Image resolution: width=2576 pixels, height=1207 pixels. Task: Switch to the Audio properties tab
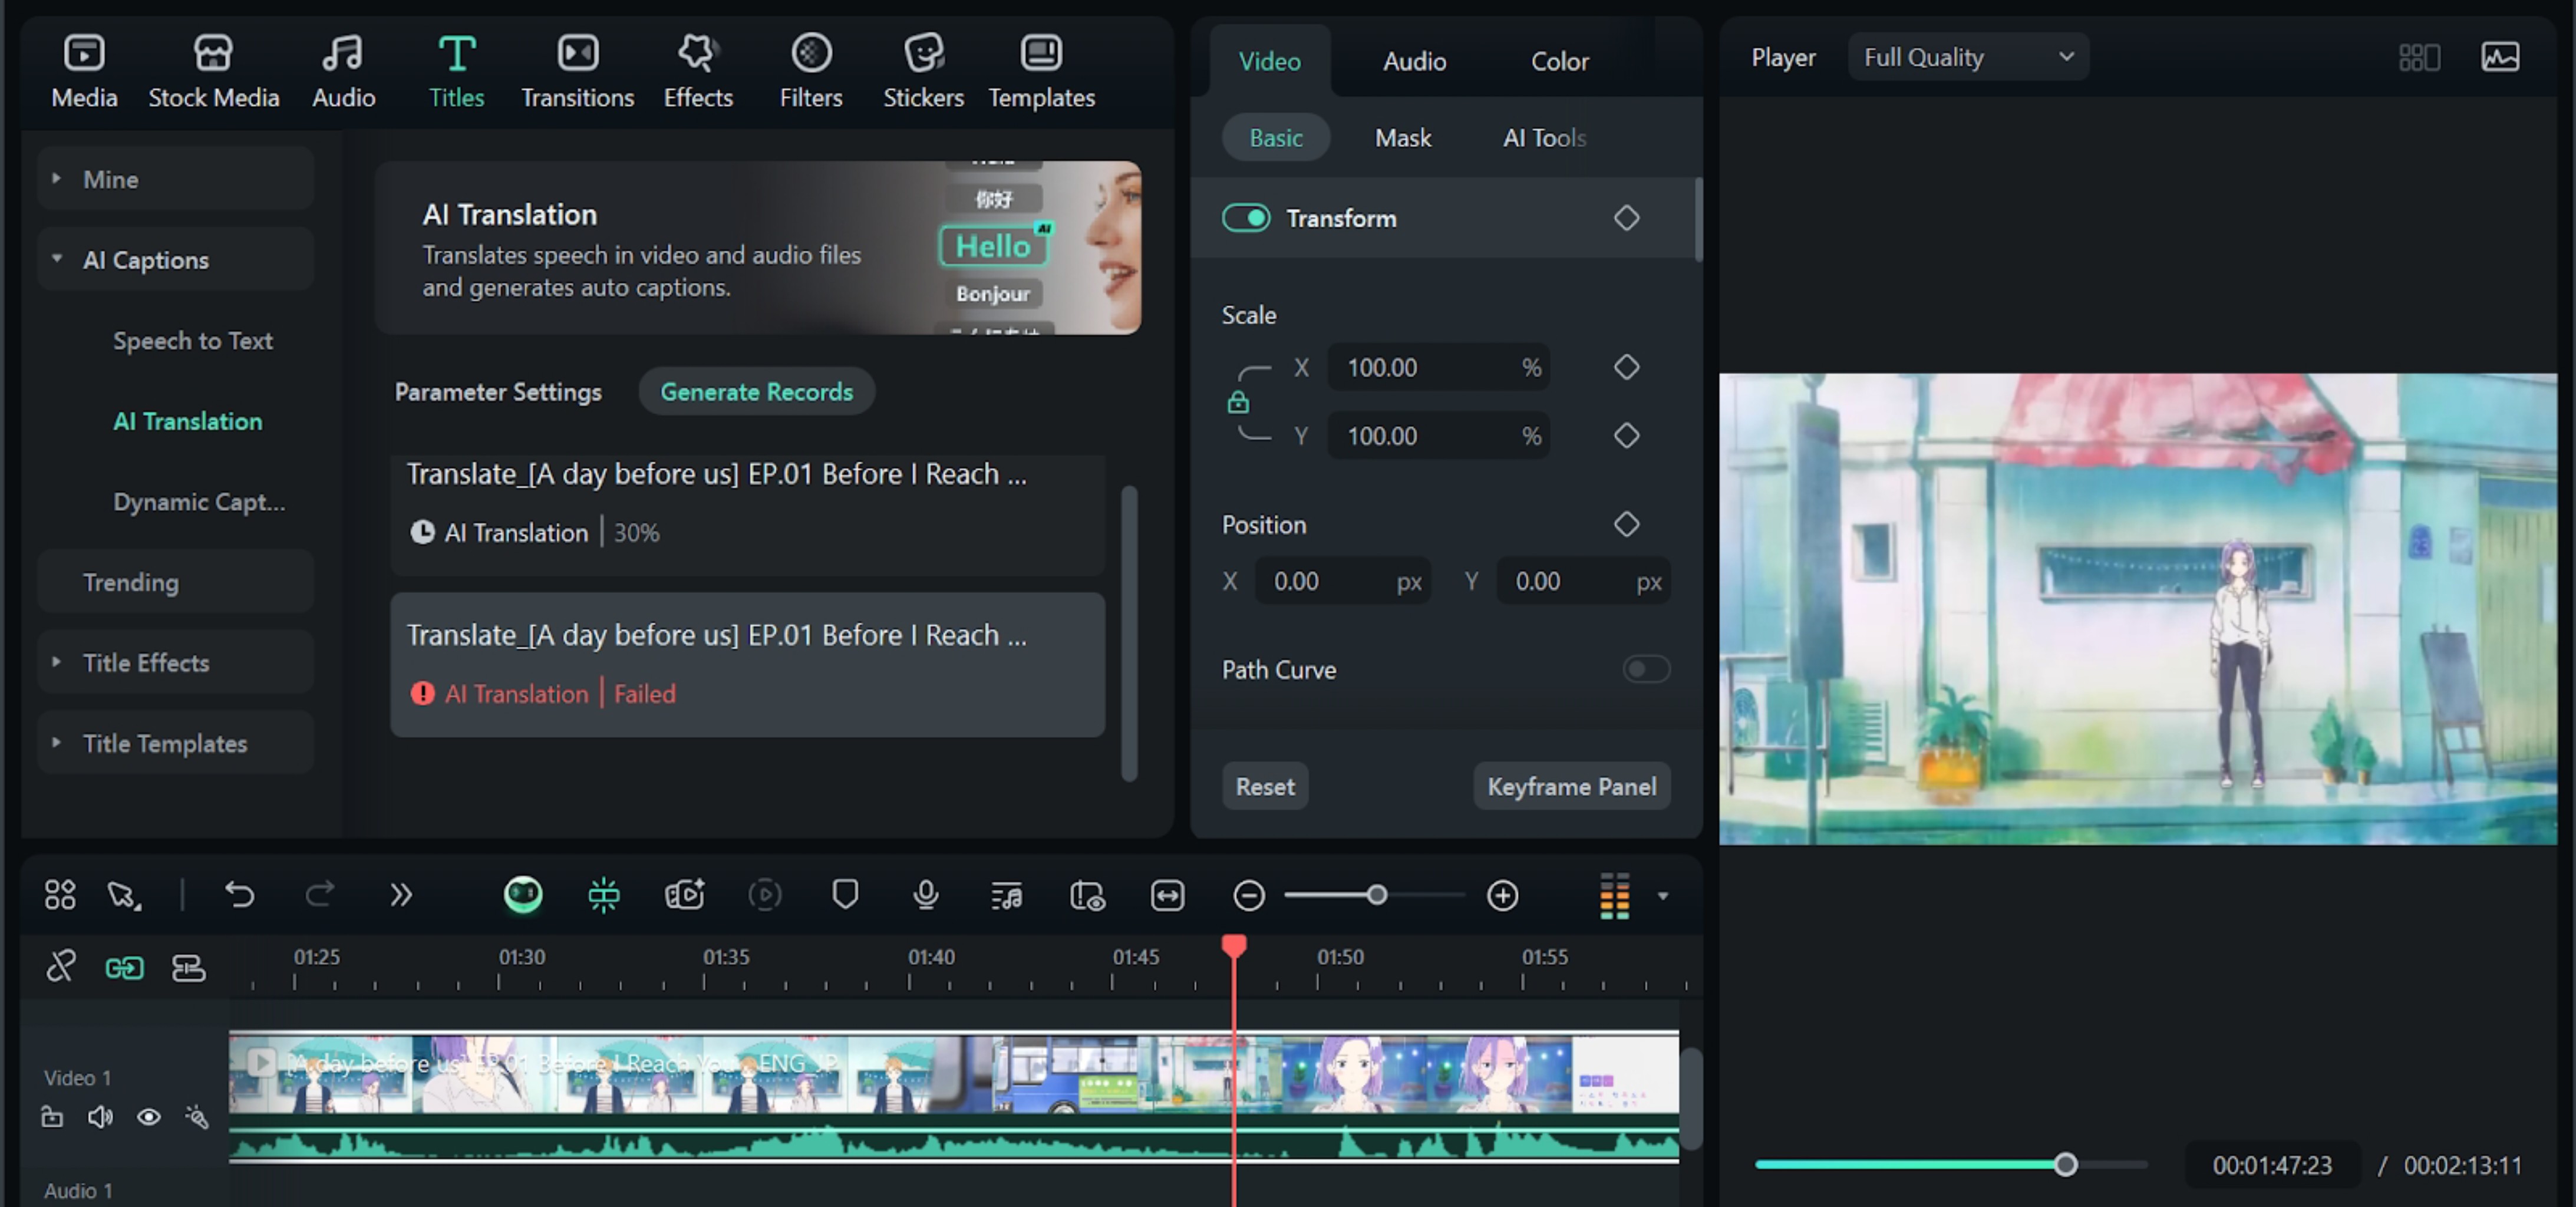pos(1414,61)
